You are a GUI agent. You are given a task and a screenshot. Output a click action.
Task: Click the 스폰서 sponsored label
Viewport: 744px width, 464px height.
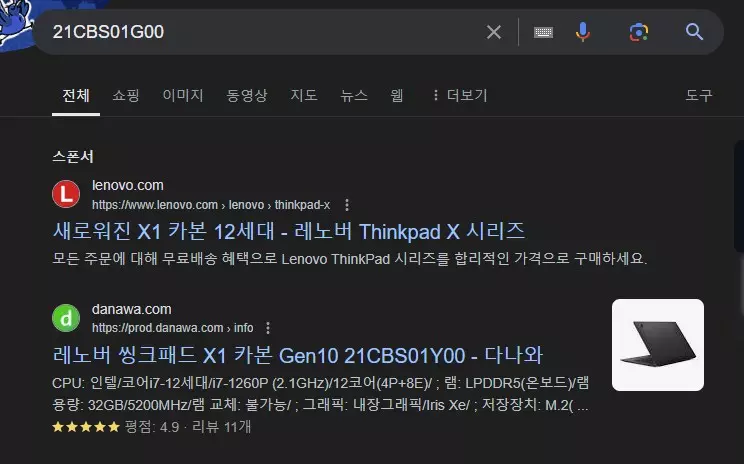click(73, 157)
